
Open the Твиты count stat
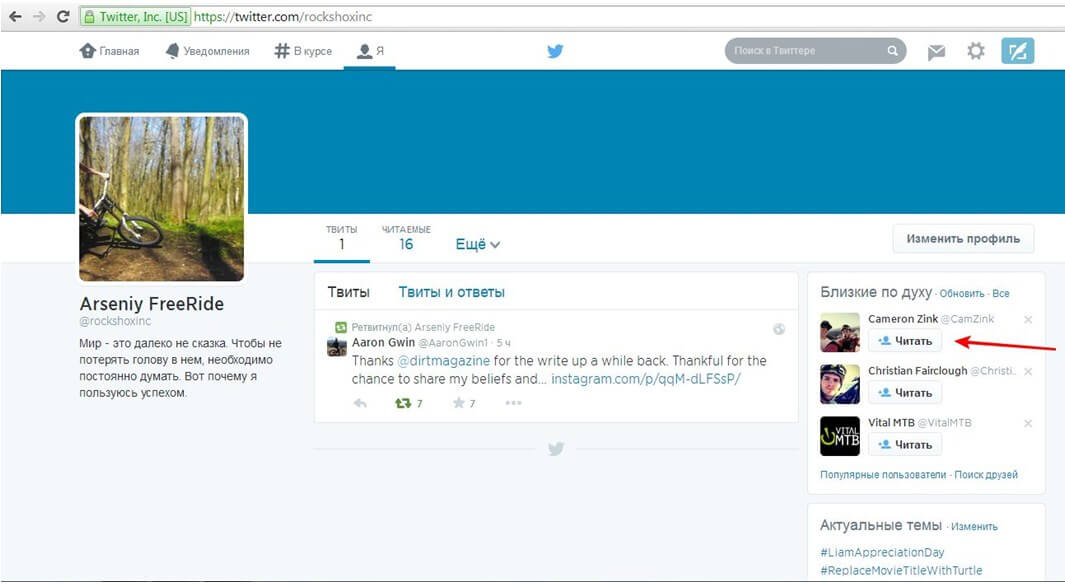342,238
